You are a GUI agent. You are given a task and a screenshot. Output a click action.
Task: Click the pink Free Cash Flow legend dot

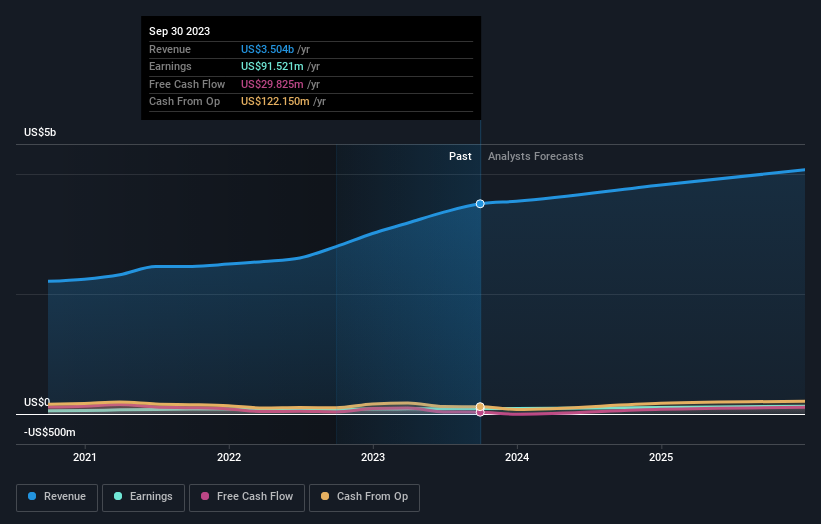click(205, 496)
